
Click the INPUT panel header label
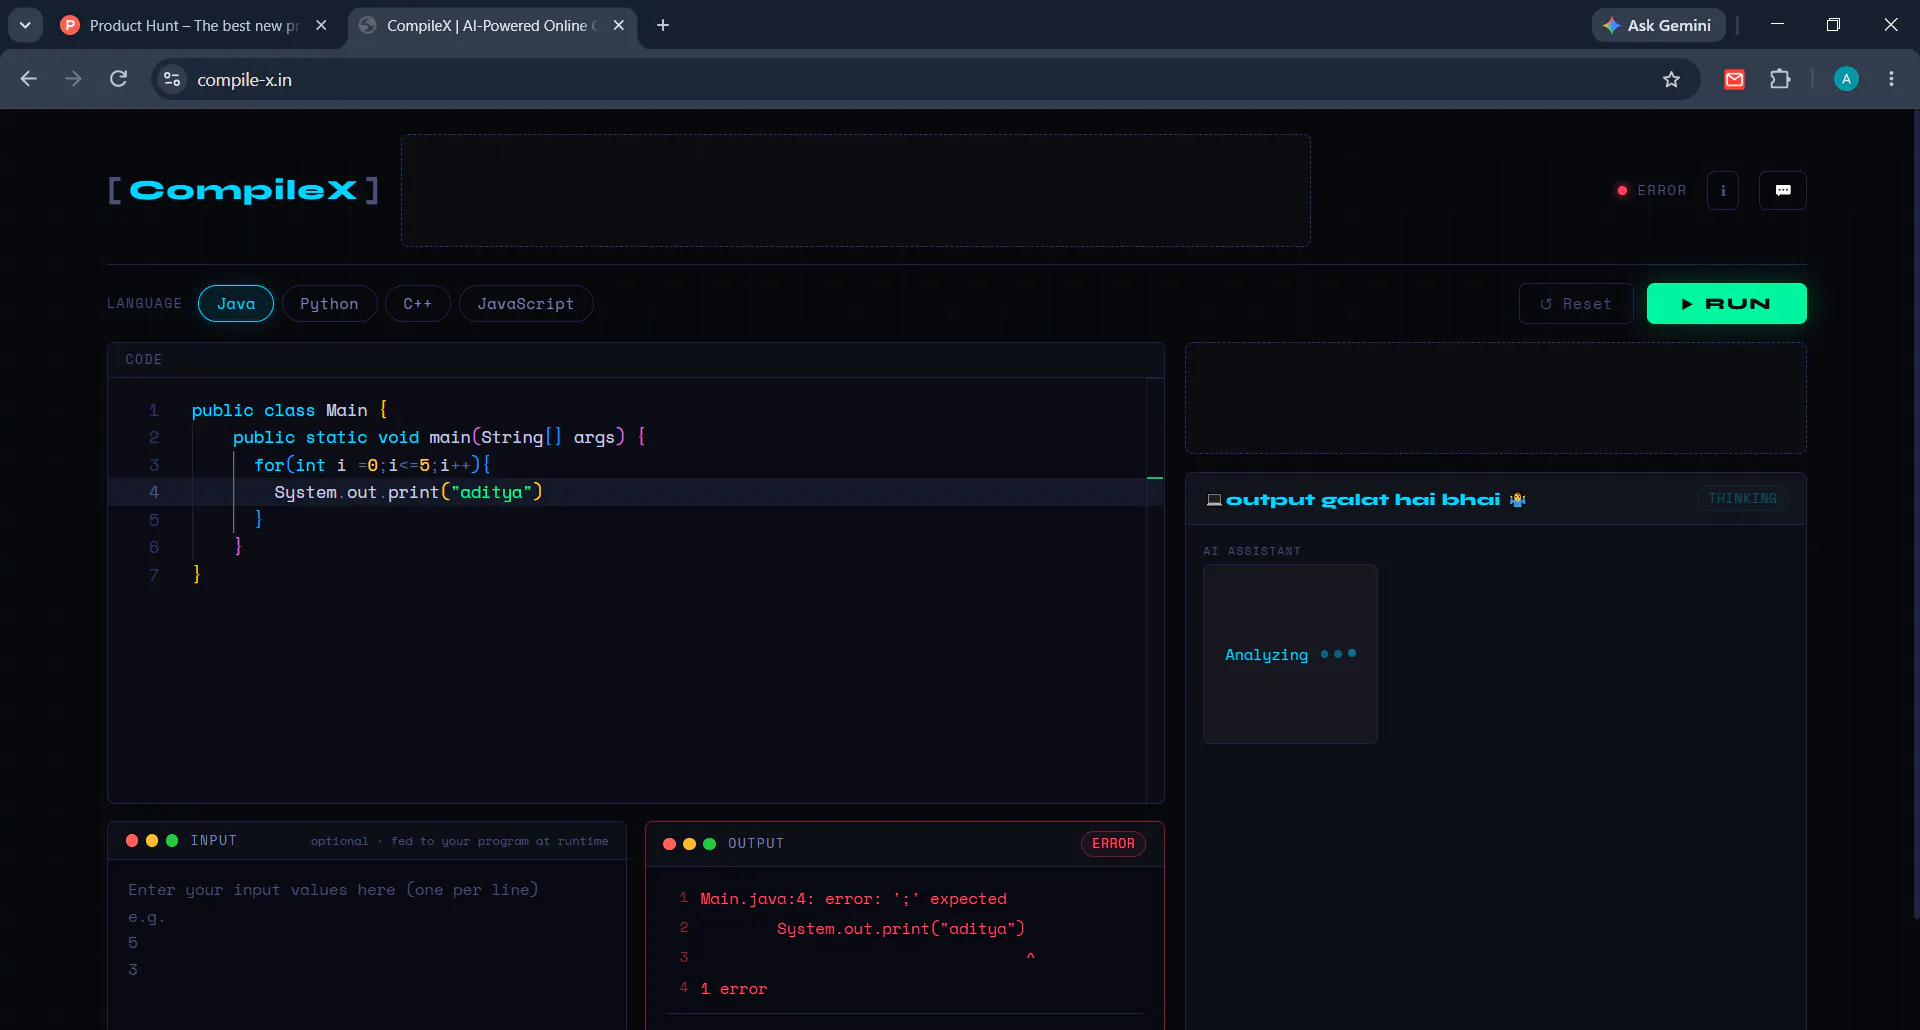213,841
